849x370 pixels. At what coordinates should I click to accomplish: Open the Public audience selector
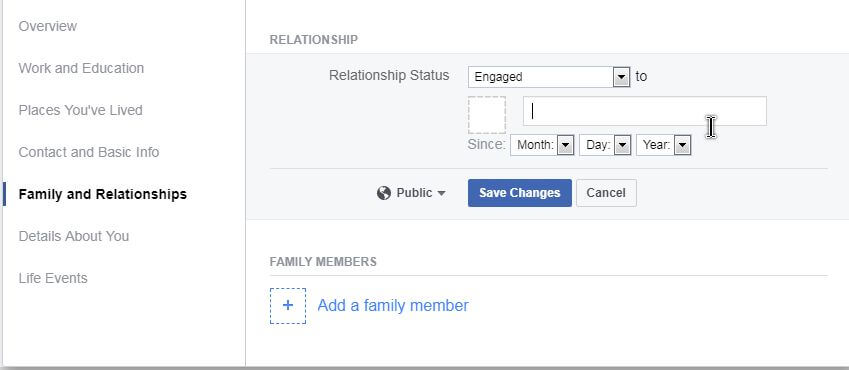(x=412, y=193)
